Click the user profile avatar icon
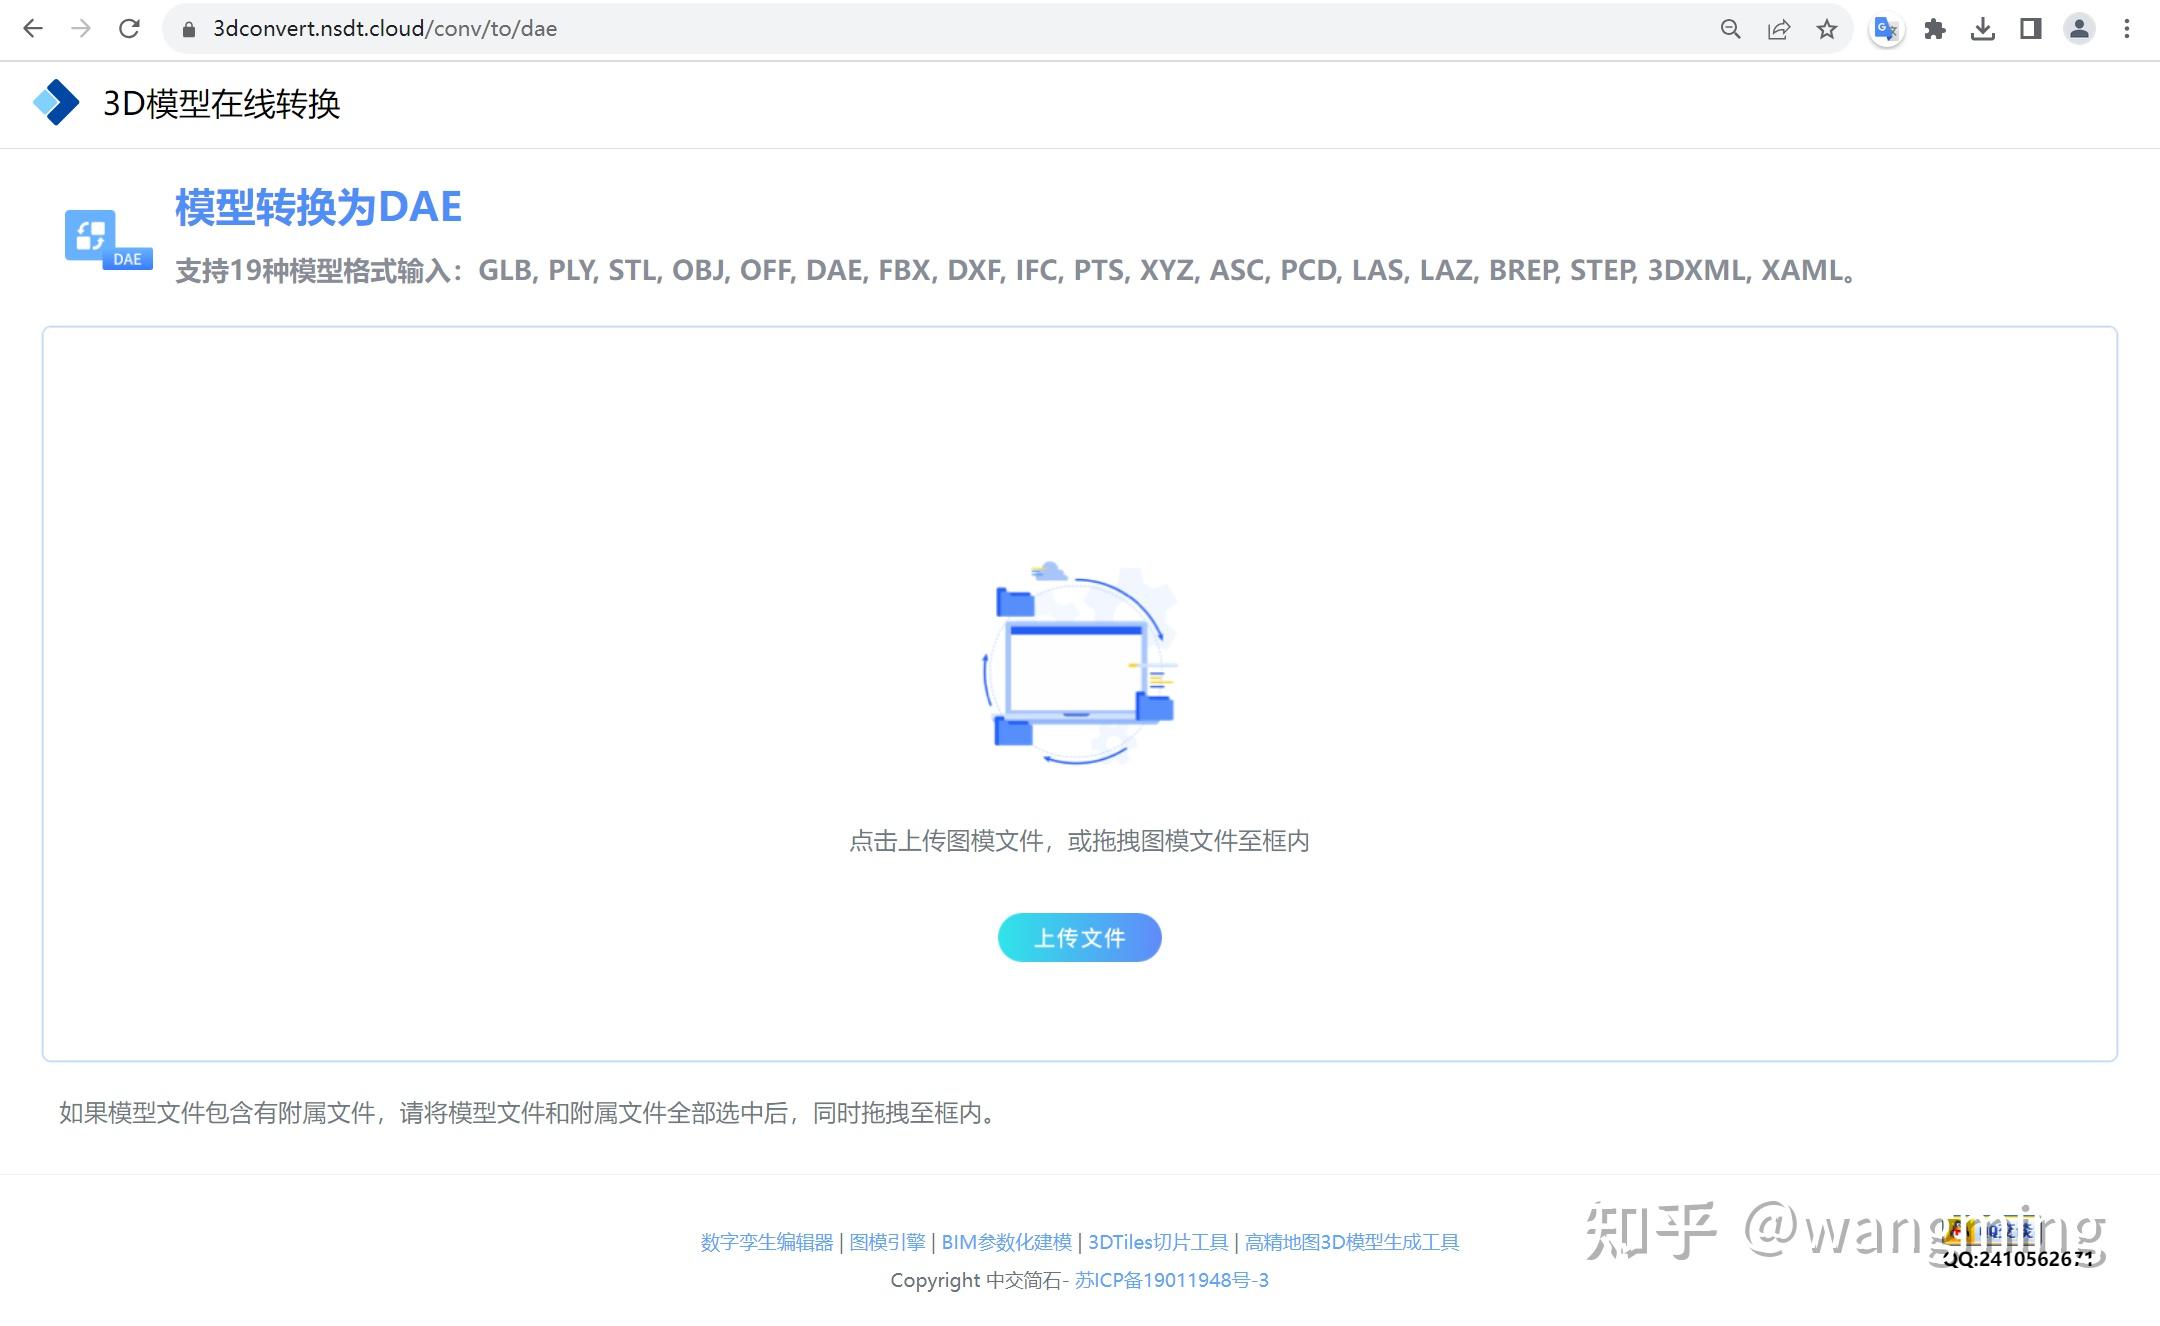The height and width of the screenshot is (1326, 2160). (x=2077, y=29)
